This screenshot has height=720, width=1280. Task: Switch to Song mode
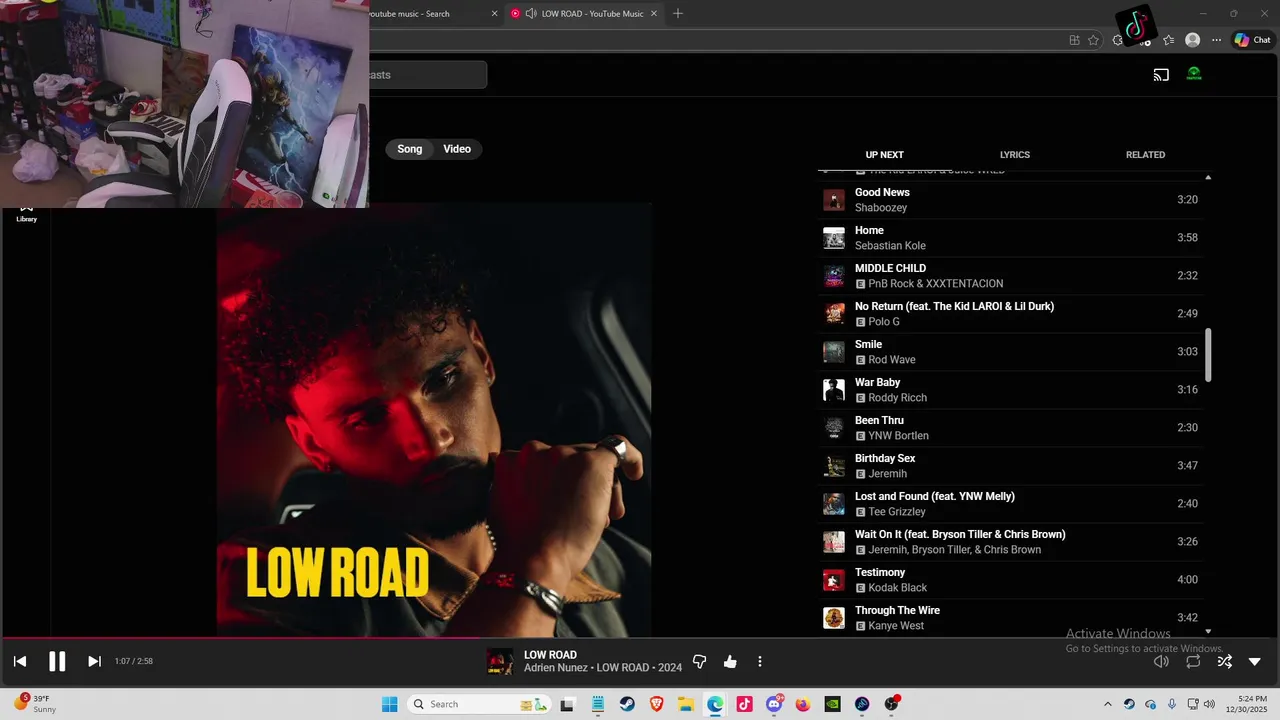pos(410,149)
